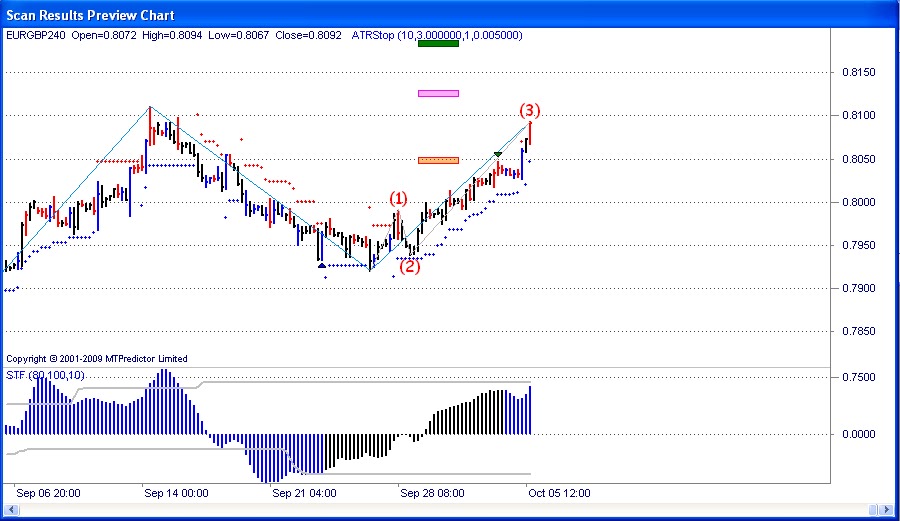This screenshot has height=521, width=900.
Task: Click the High=0.8094 value
Action: (x=172, y=36)
